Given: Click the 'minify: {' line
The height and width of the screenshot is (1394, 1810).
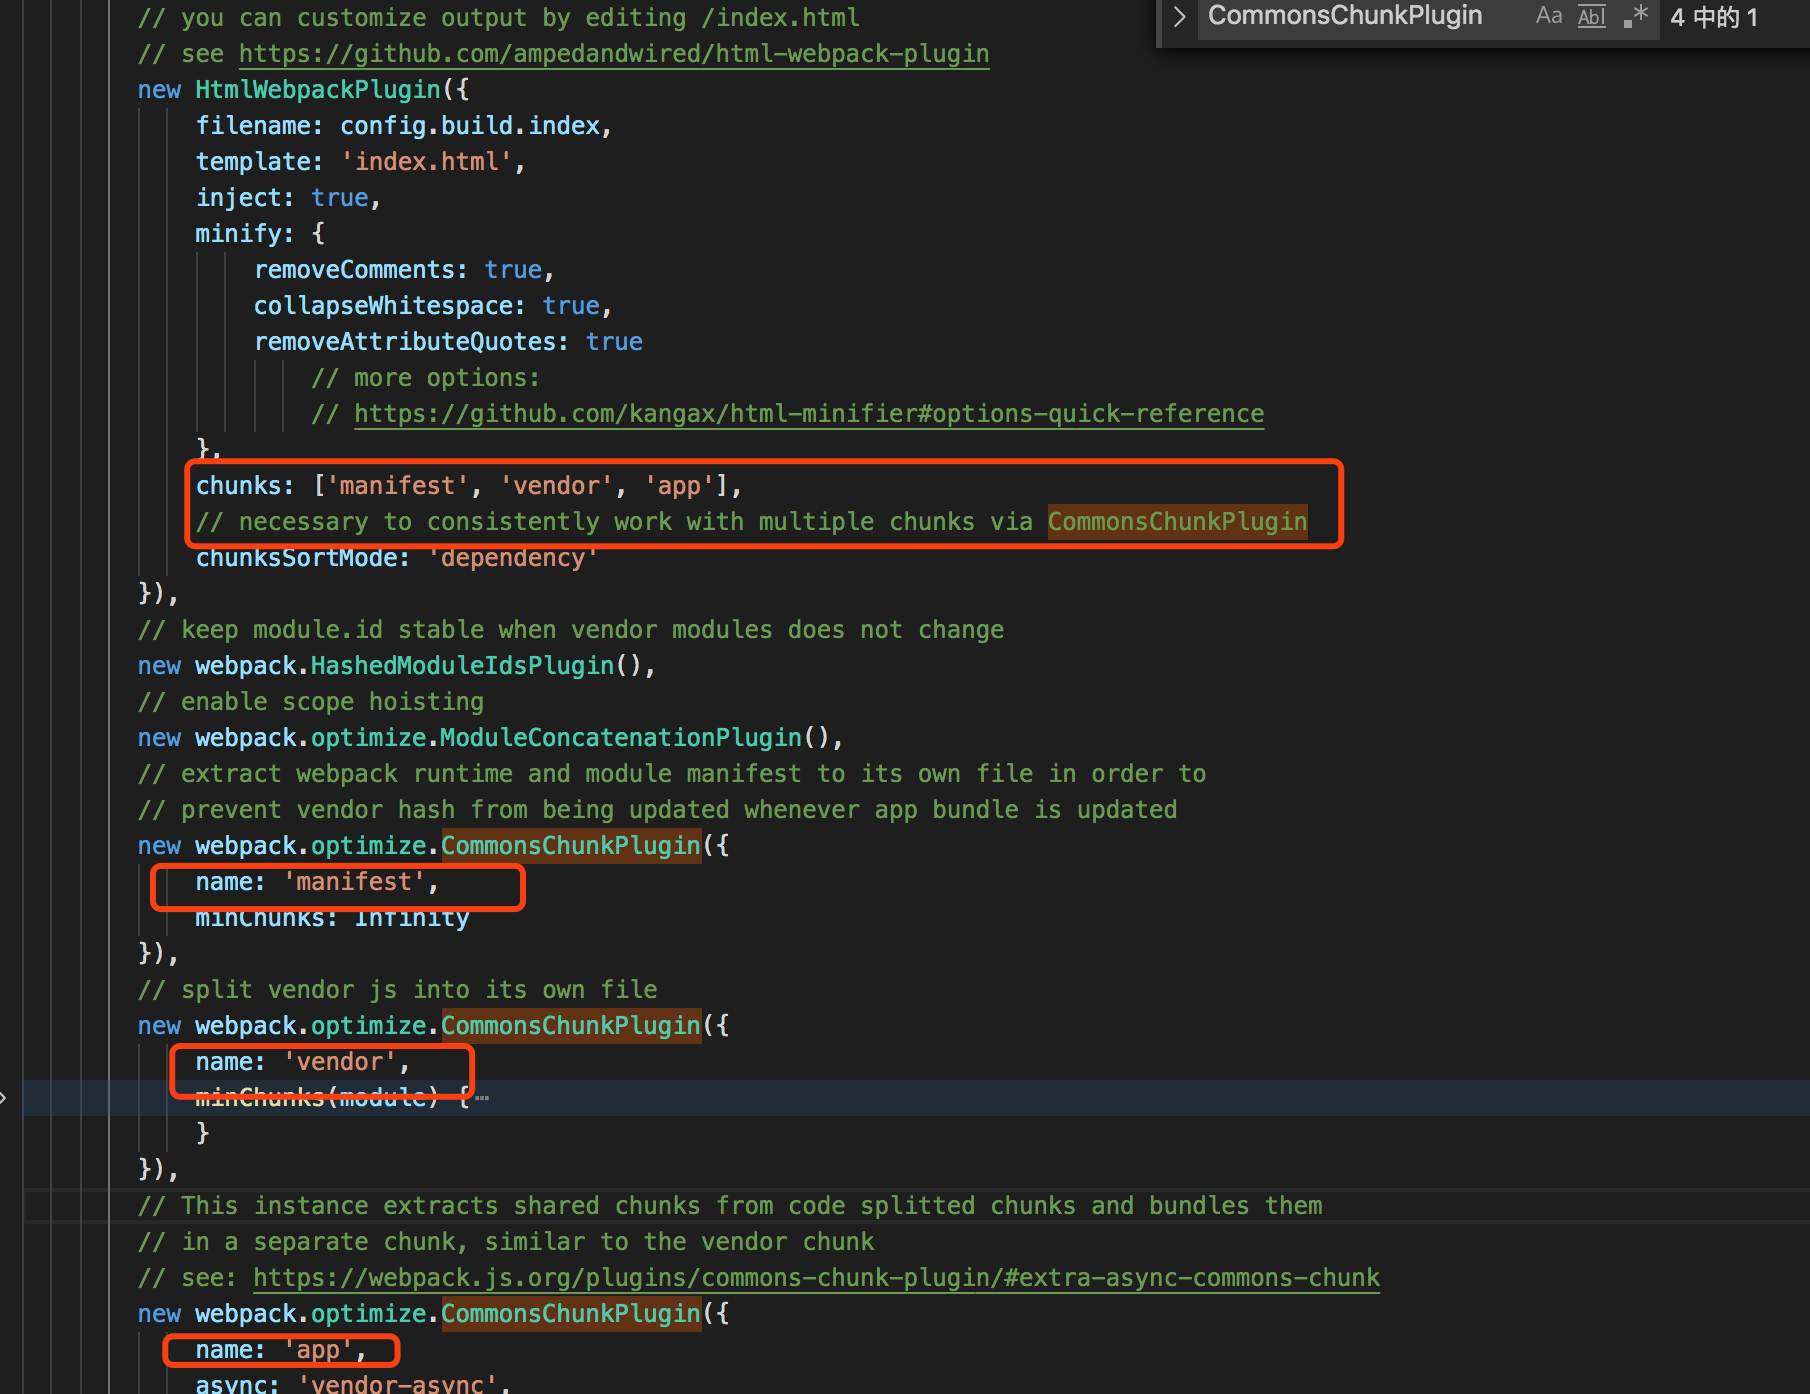Looking at the screenshot, I should click(x=260, y=234).
